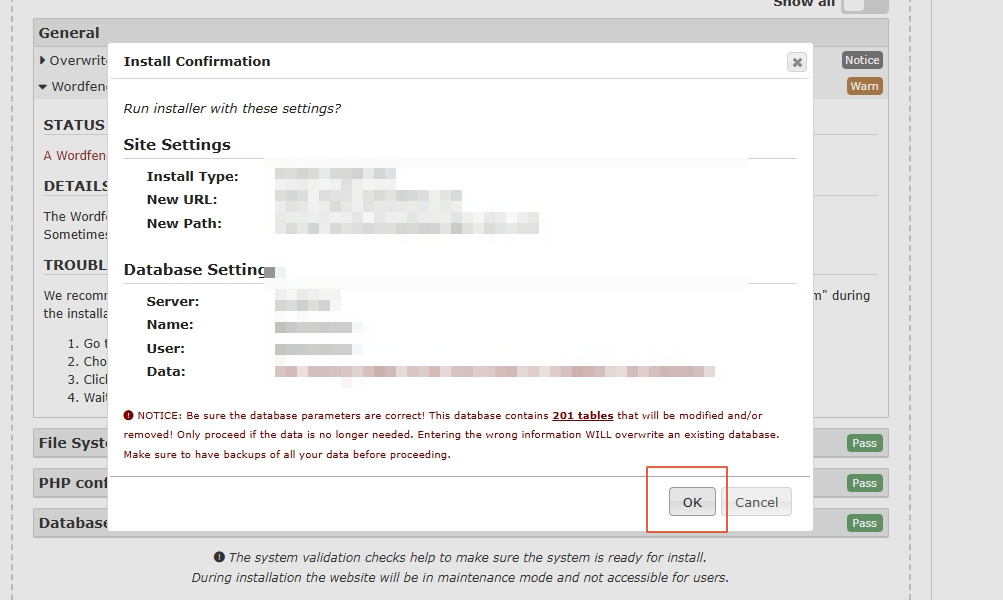Viewport: 1003px width, 600px height.
Task: Expand the Overwrite item arrow
Action: pyautogui.click(x=43, y=61)
